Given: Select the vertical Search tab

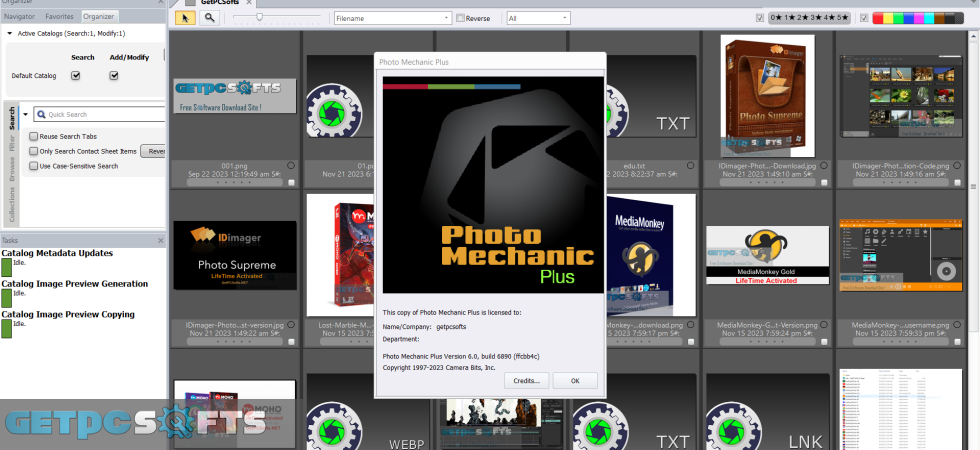Looking at the screenshot, I should [12, 119].
